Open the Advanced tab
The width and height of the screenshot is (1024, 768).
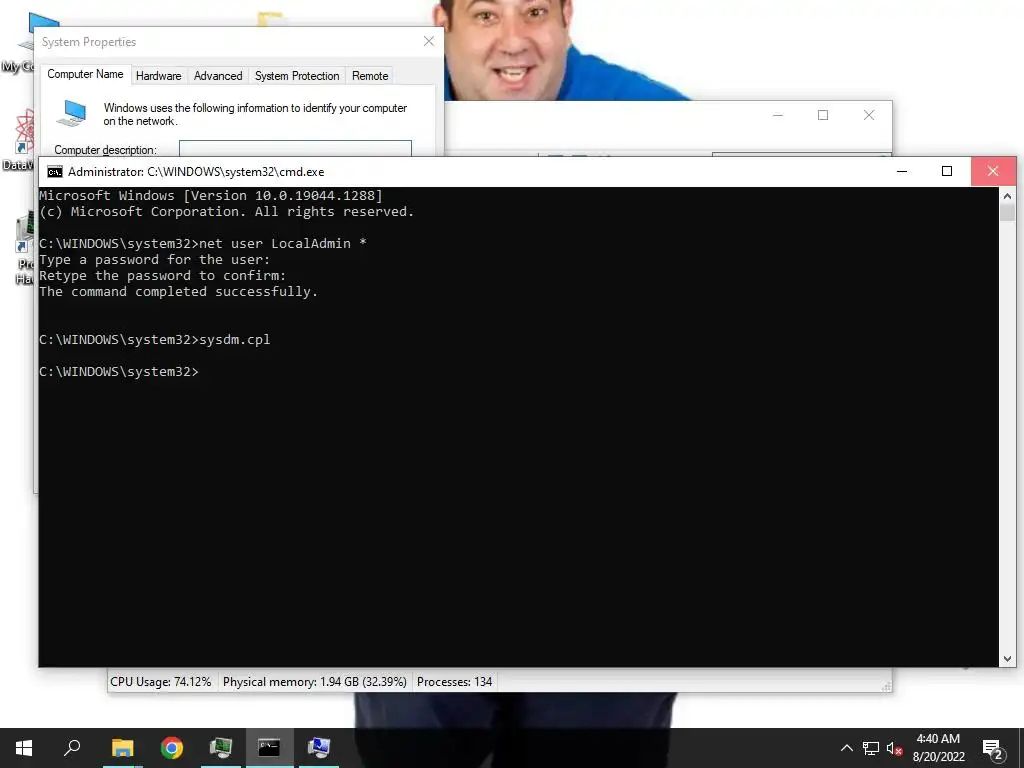(x=218, y=76)
